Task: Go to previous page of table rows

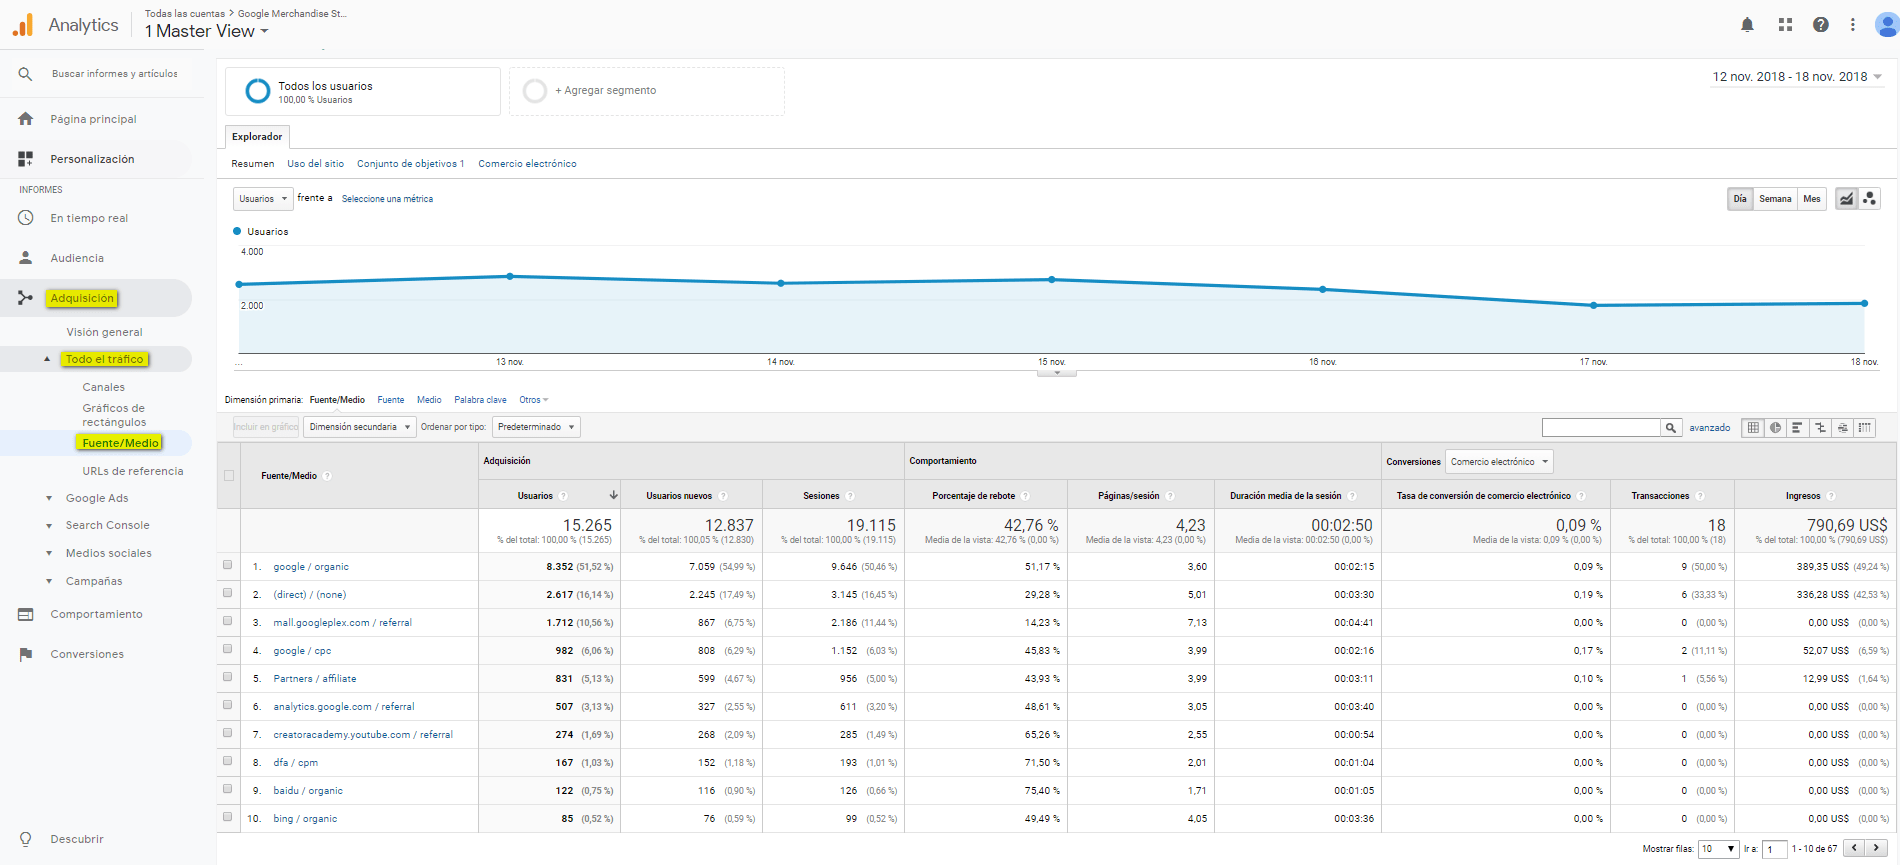Action: click(x=1855, y=848)
